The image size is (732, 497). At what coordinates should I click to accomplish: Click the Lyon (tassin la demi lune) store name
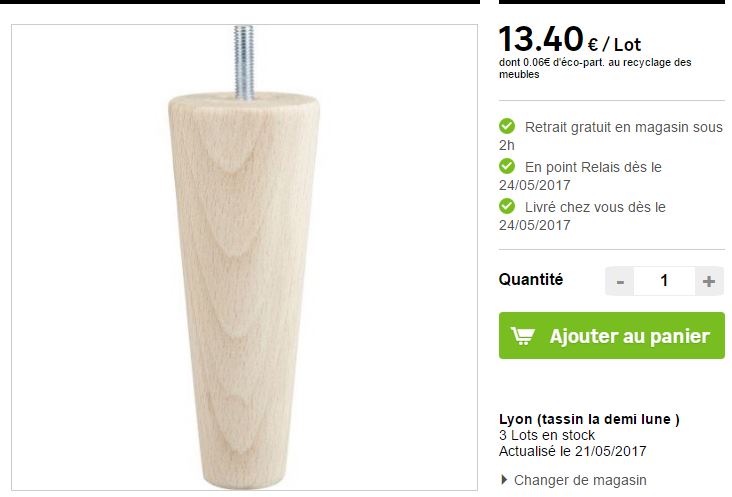[x=589, y=419]
